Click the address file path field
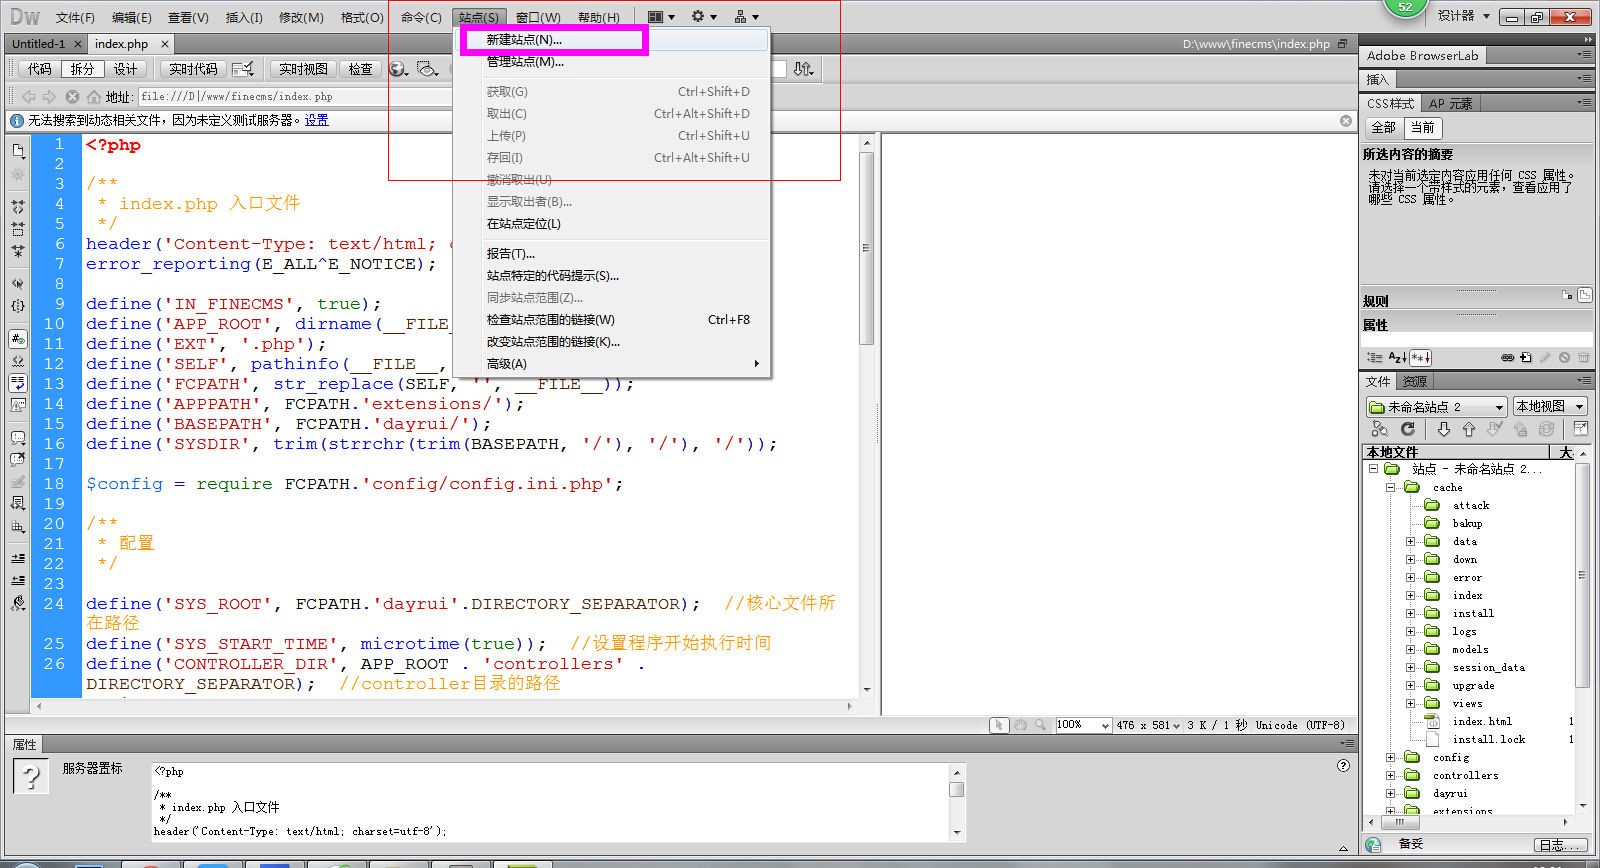The height and width of the screenshot is (868, 1600). [295, 97]
